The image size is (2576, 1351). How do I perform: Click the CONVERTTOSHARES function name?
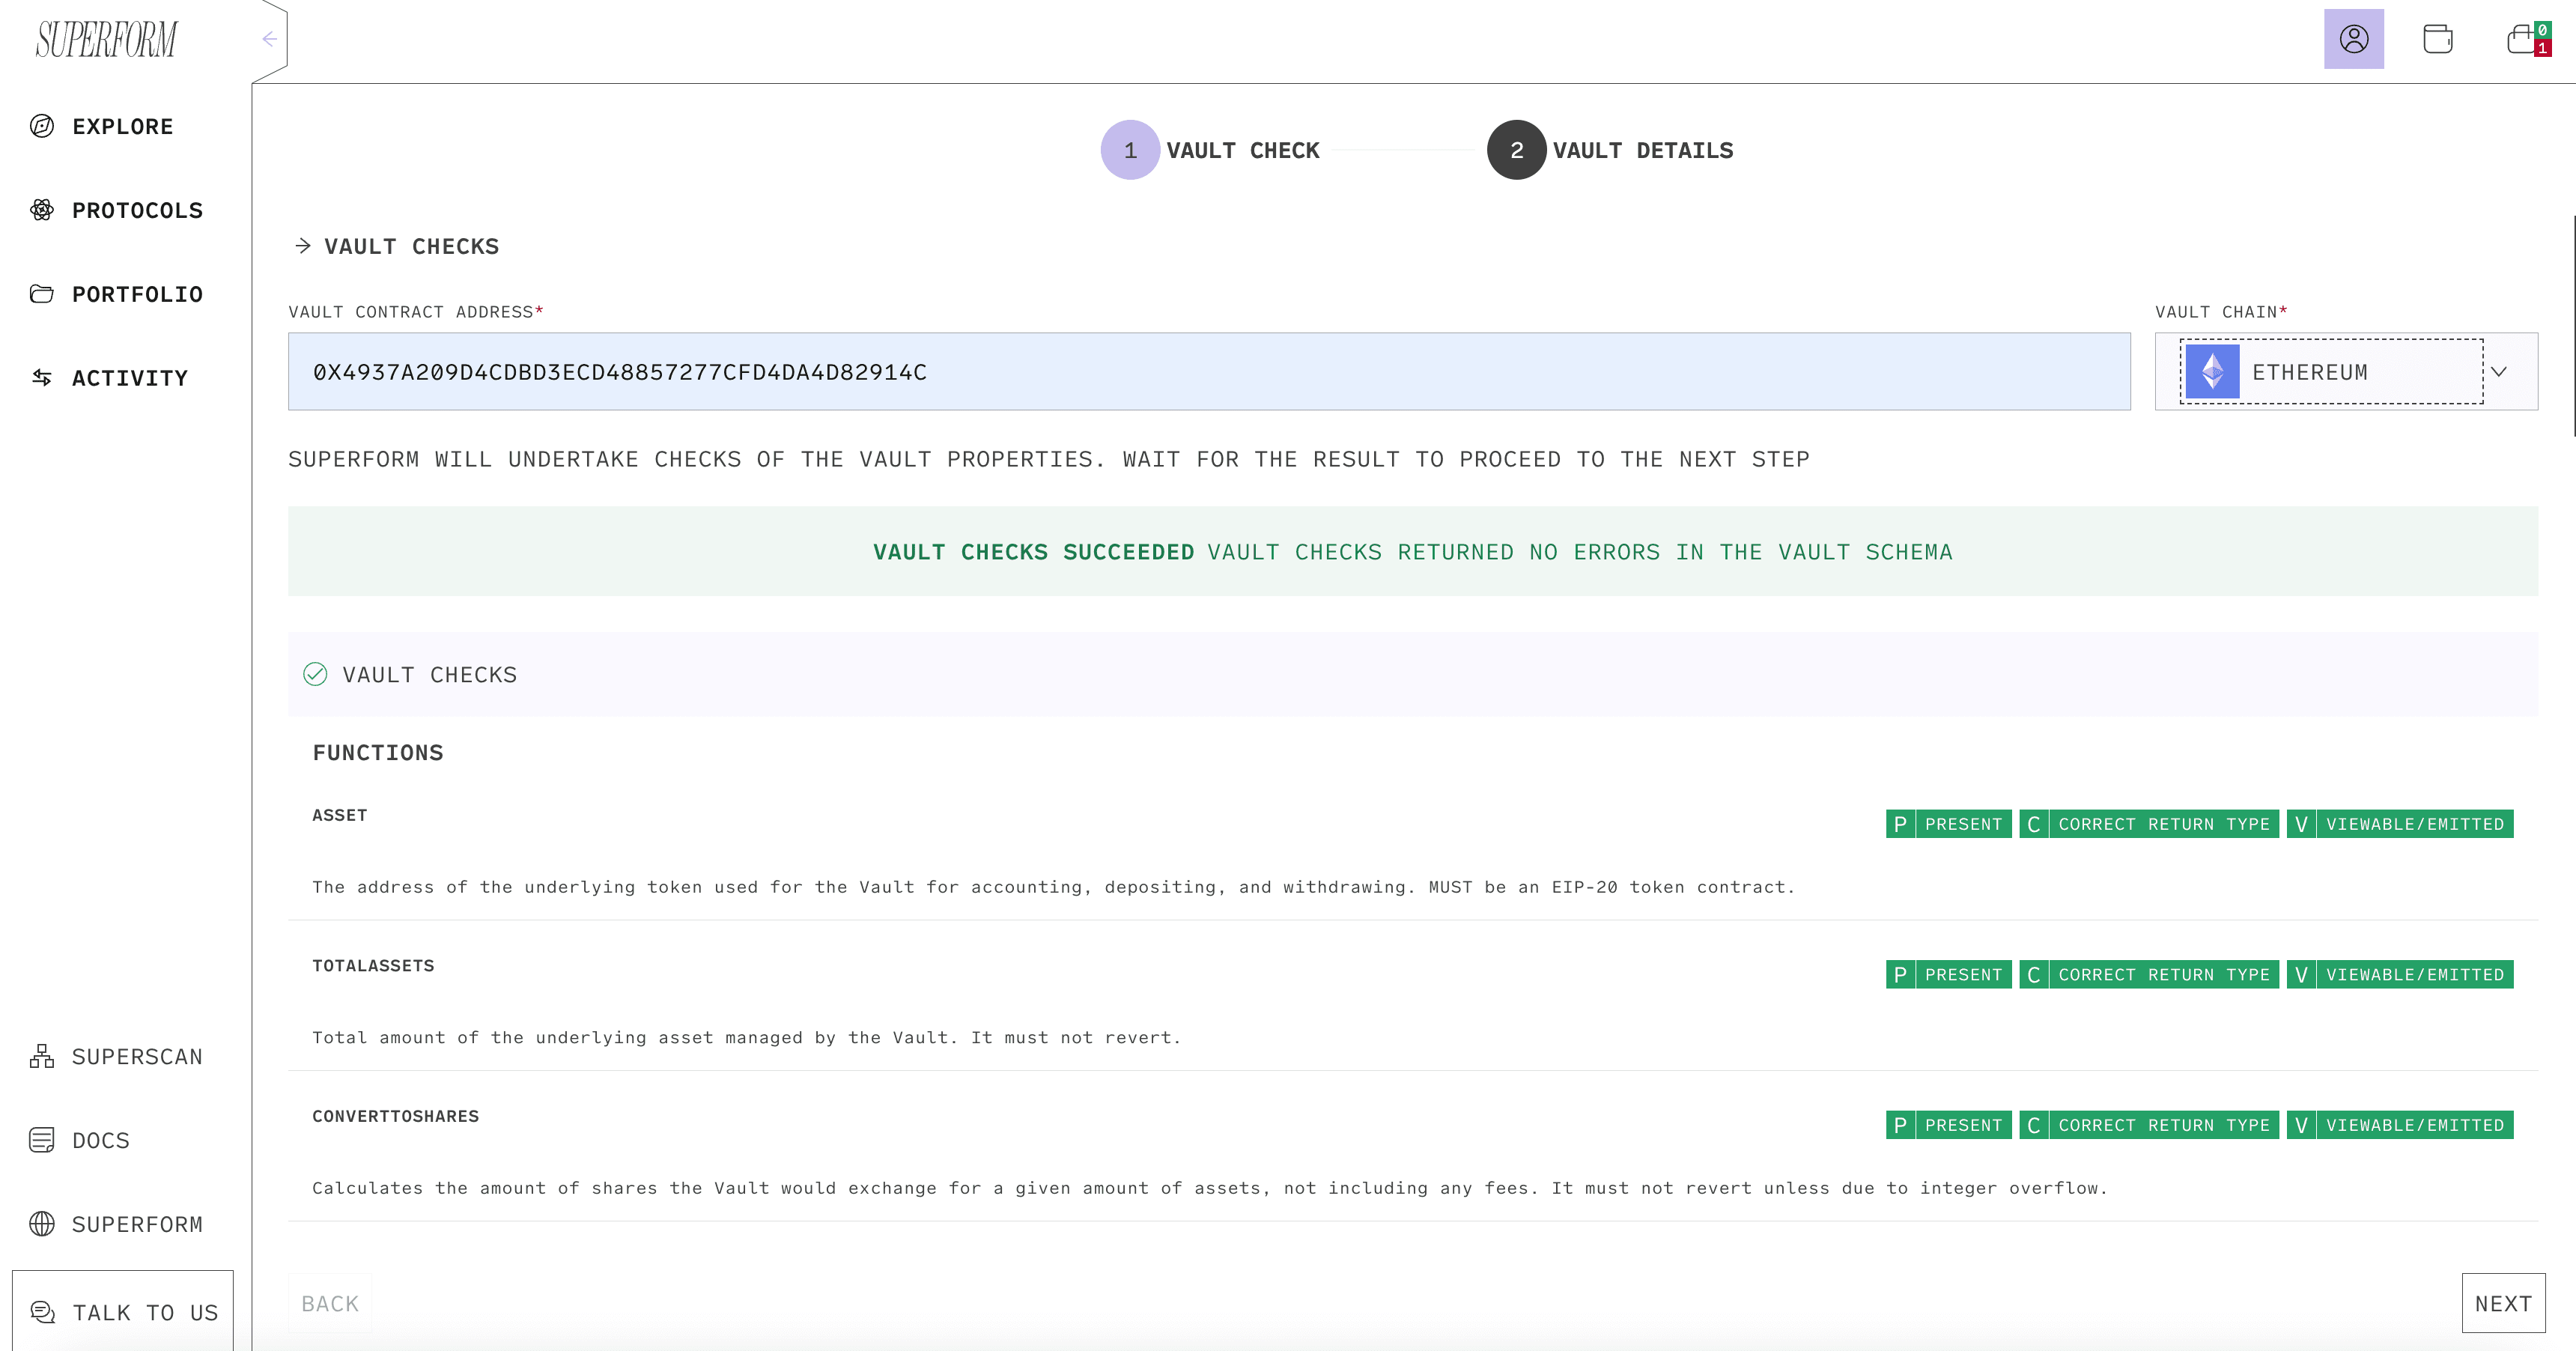[x=395, y=1116]
